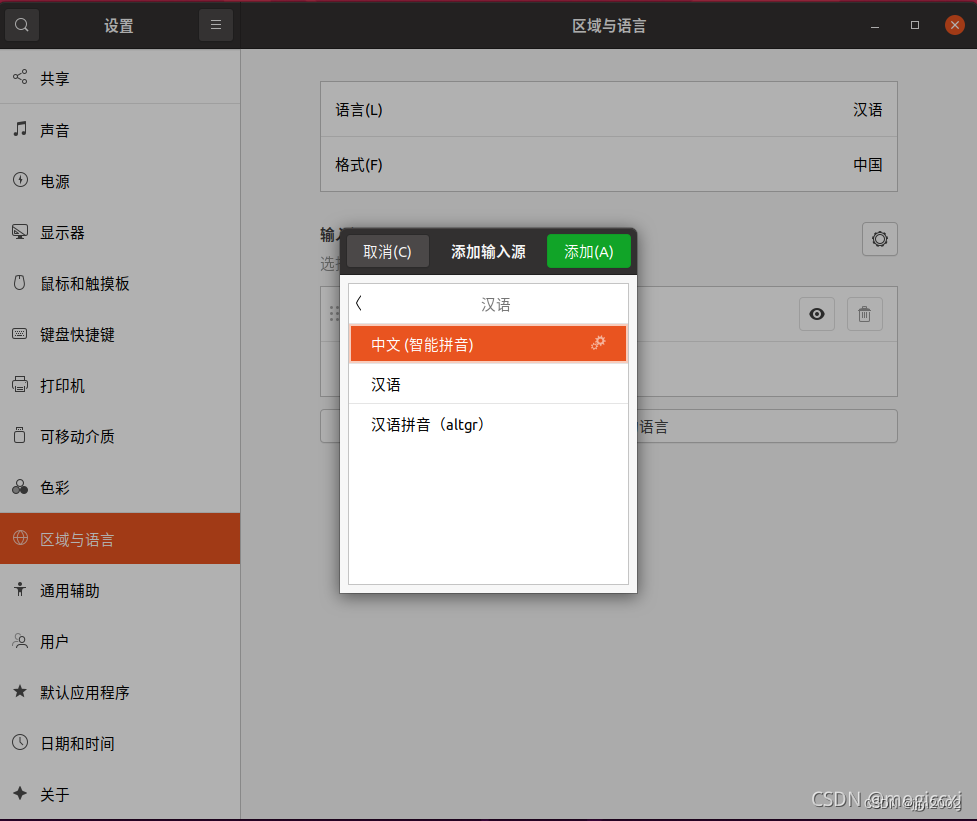Click the About icon in sidebar

click(20, 793)
